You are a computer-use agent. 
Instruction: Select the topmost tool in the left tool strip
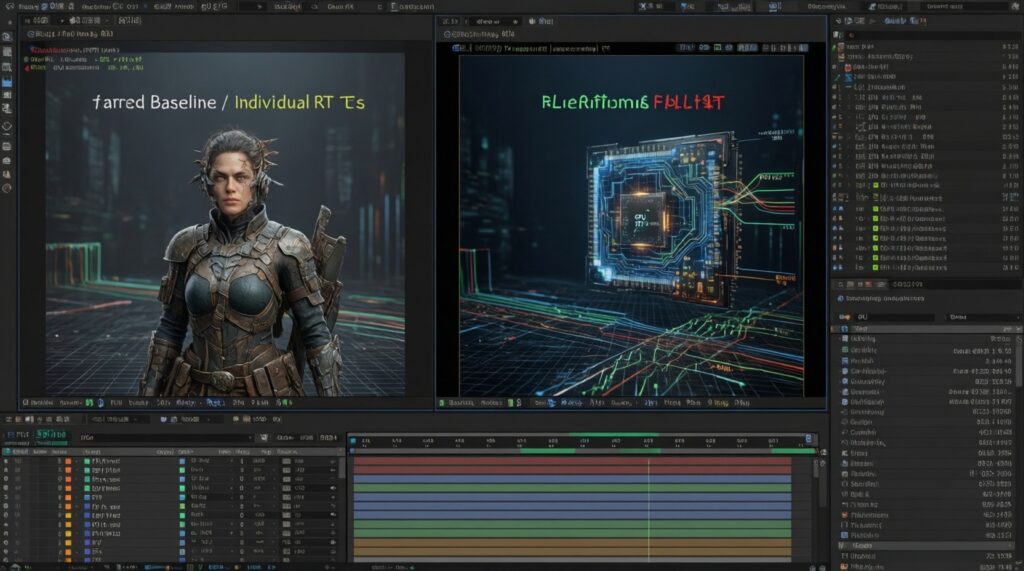pos(7,36)
